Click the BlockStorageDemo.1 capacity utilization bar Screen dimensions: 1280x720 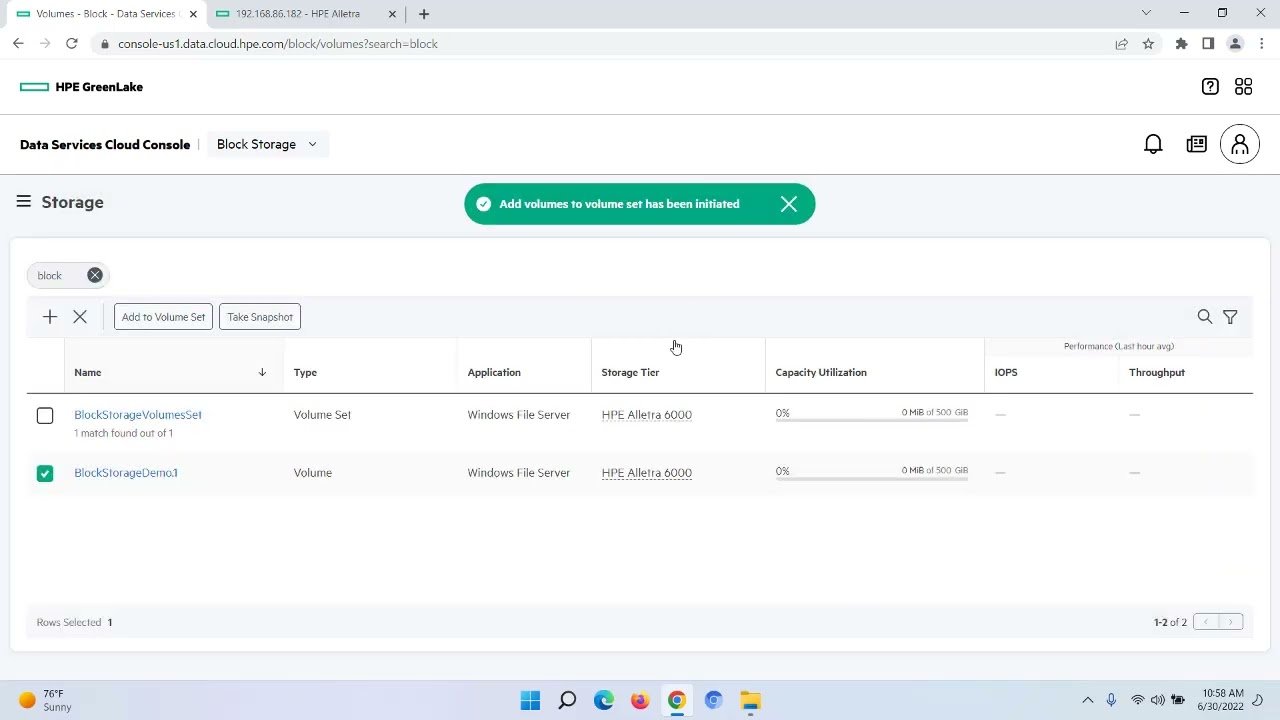872,478
